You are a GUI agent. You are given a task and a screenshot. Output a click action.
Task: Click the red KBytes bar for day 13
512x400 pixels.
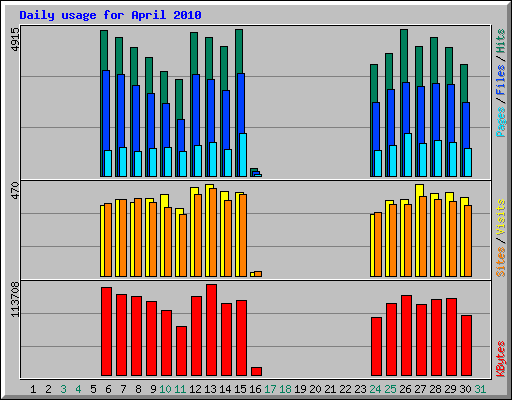click(x=211, y=330)
